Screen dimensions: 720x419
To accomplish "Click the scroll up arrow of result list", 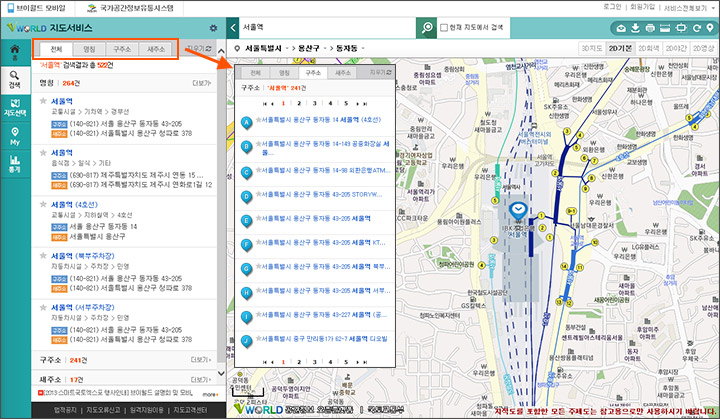I will pos(221,51).
